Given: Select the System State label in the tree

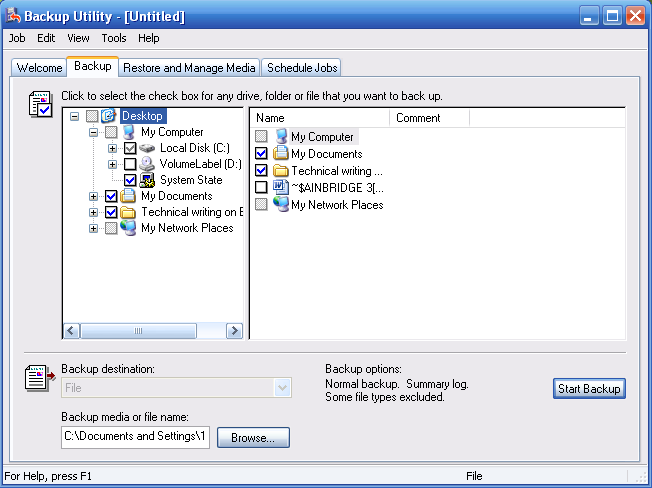Looking at the screenshot, I should click(x=191, y=180).
